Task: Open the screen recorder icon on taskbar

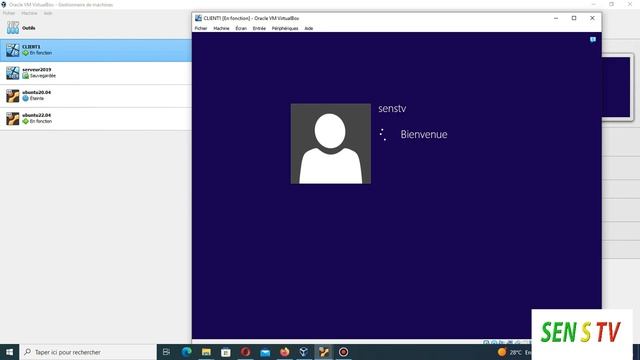Action: click(343, 352)
